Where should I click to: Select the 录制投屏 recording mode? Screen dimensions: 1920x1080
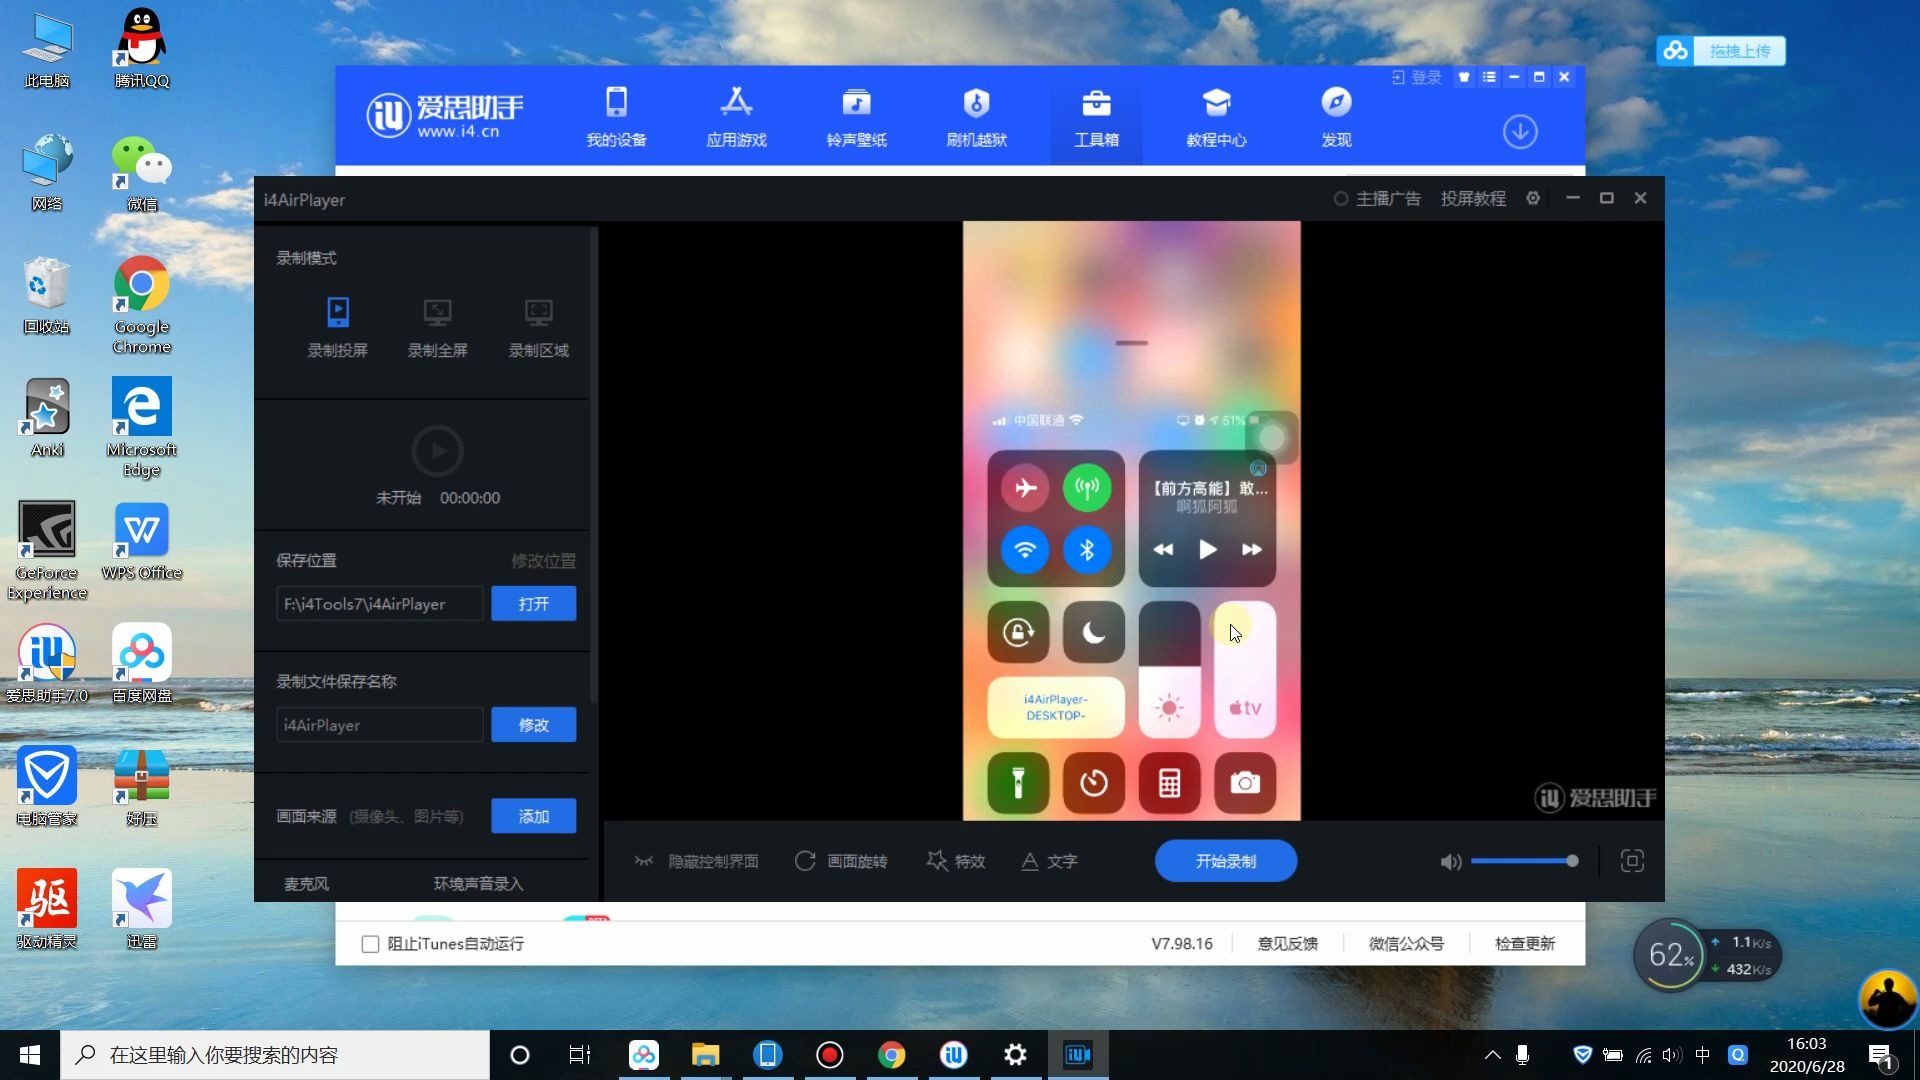point(338,327)
